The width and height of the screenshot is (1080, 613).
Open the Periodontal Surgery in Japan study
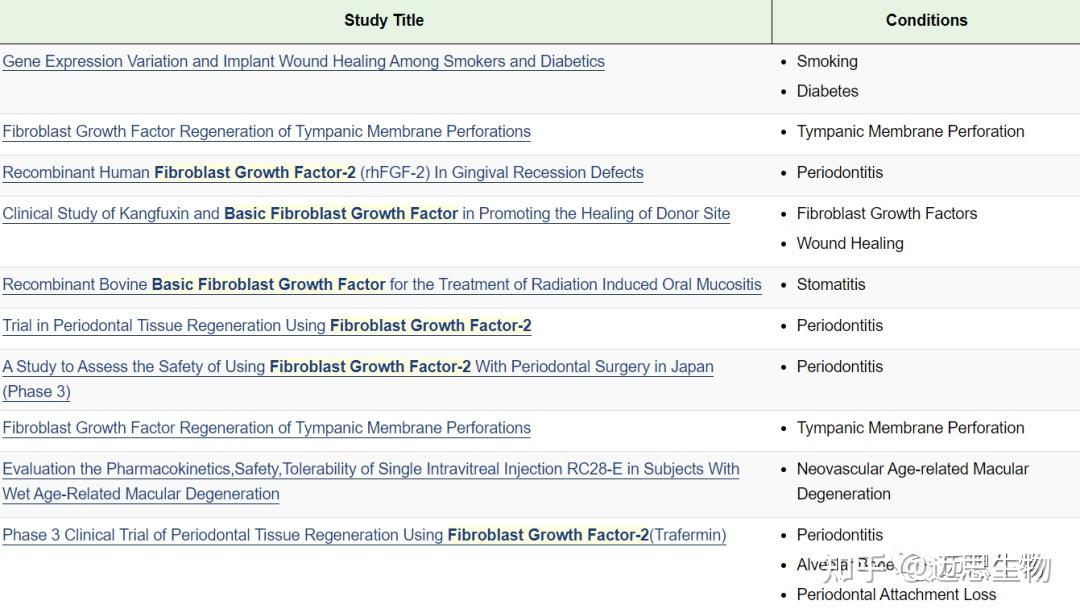pyautogui.click(x=358, y=366)
